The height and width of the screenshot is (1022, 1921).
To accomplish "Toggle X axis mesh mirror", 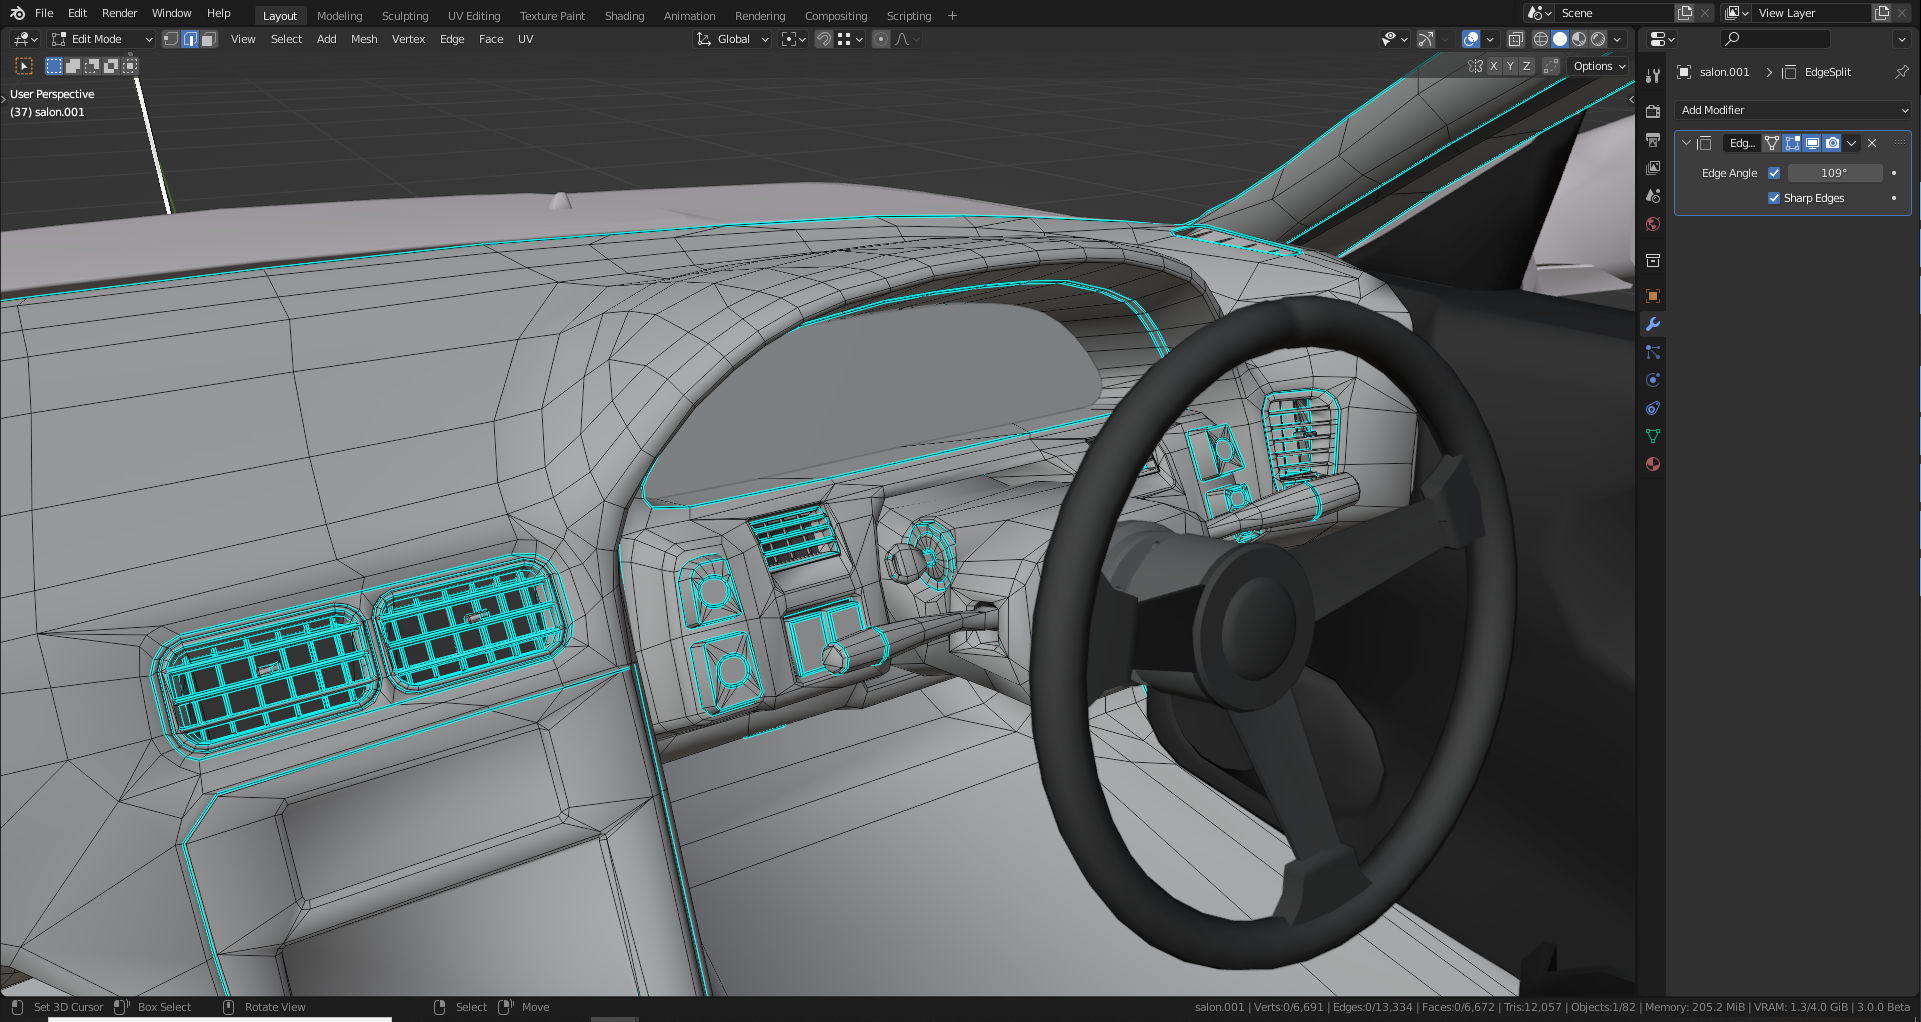I will click(x=1493, y=66).
